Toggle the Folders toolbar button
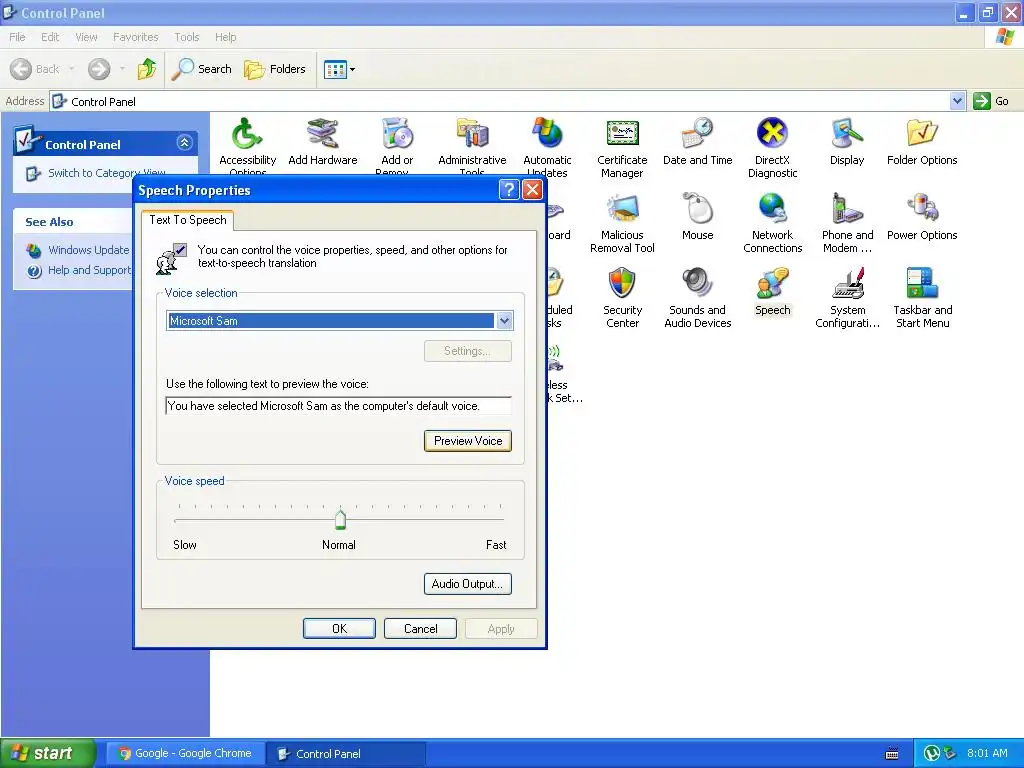The height and width of the screenshot is (768, 1024). click(274, 69)
